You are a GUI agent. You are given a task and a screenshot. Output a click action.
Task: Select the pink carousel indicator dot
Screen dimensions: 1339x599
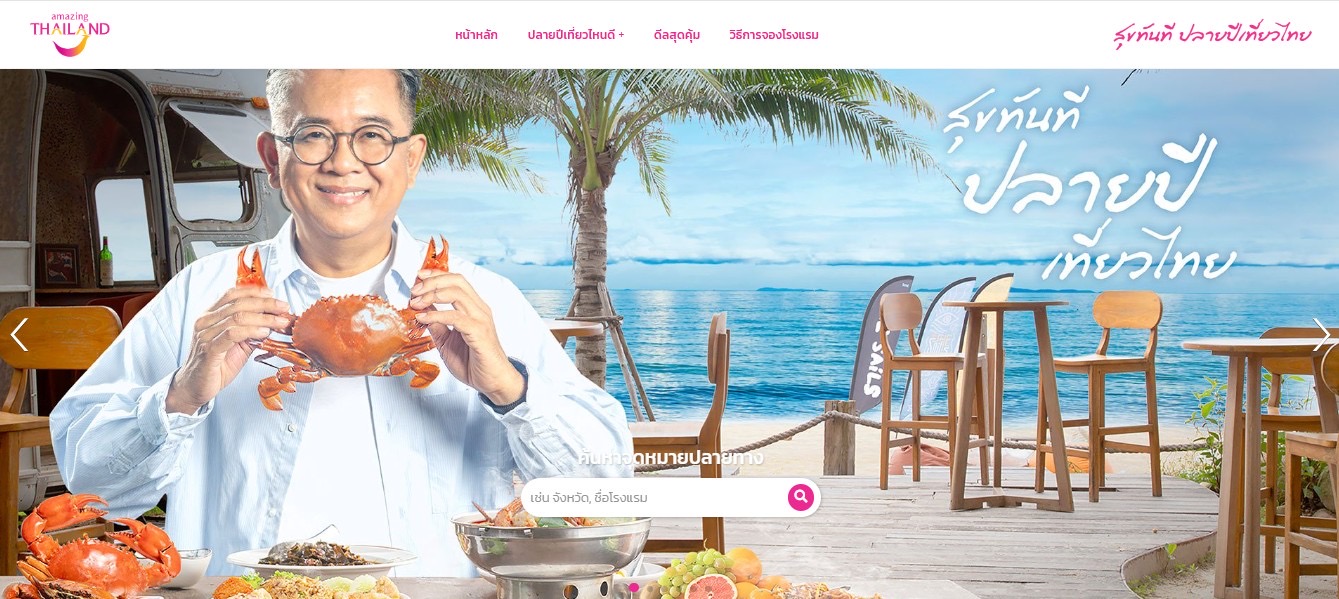(634, 587)
